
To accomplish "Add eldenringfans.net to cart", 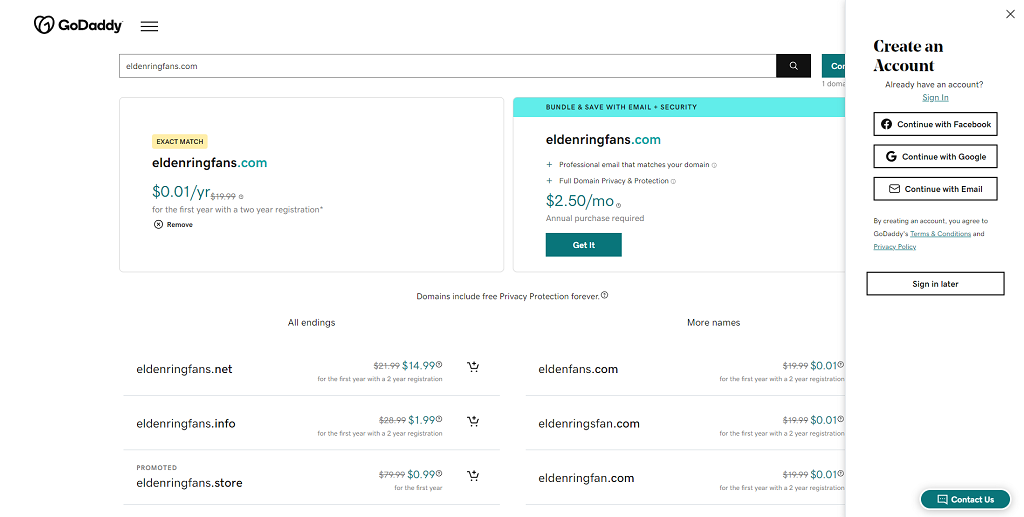I will point(473,367).
